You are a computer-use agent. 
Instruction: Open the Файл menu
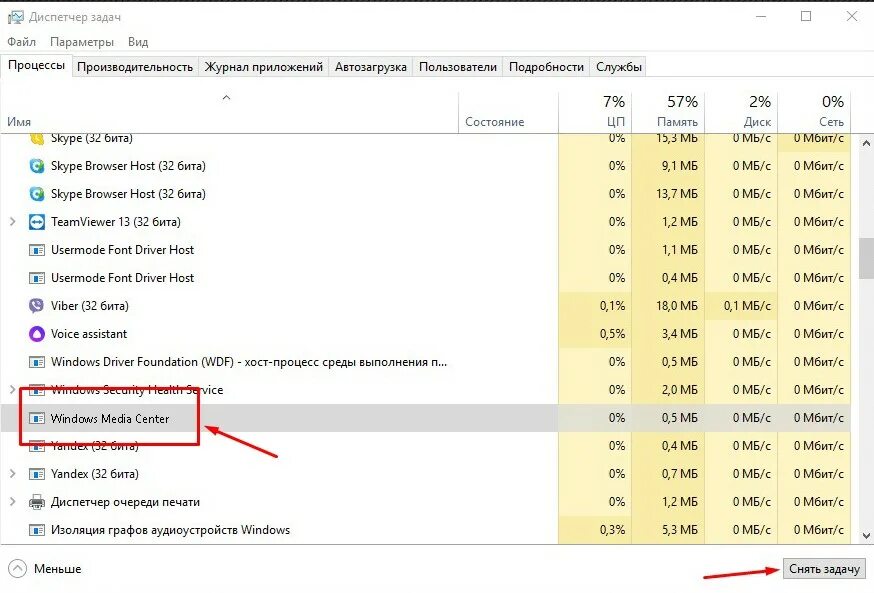(x=21, y=42)
